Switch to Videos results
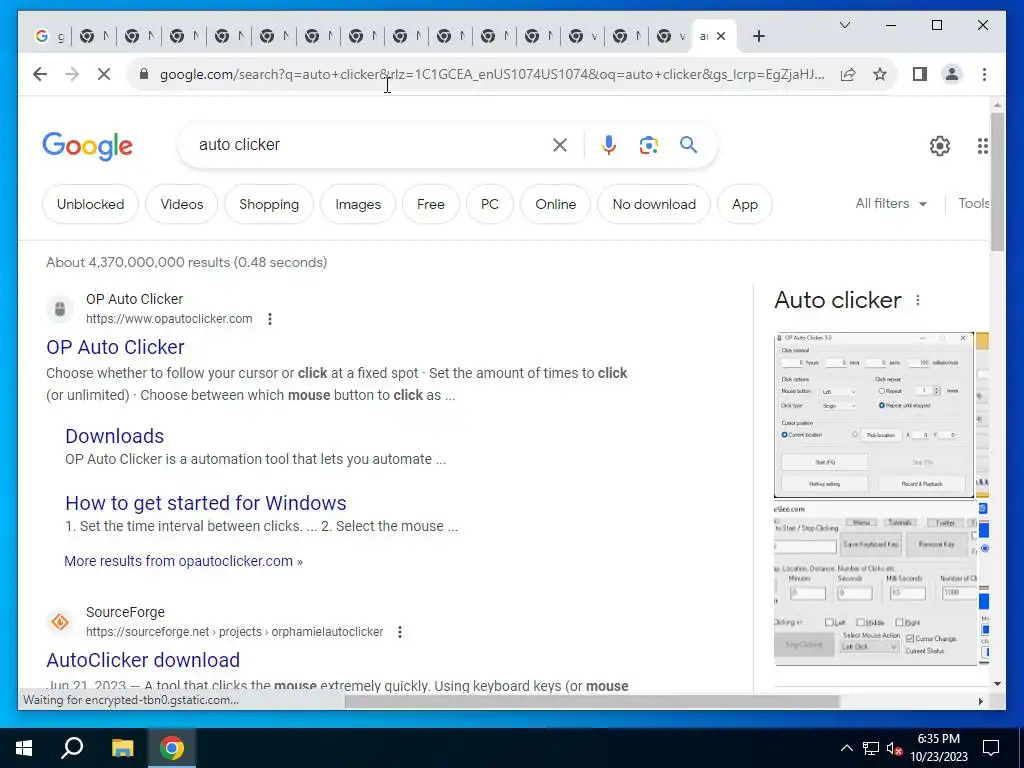This screenshot has width=1024, height=768. [182, 204]
